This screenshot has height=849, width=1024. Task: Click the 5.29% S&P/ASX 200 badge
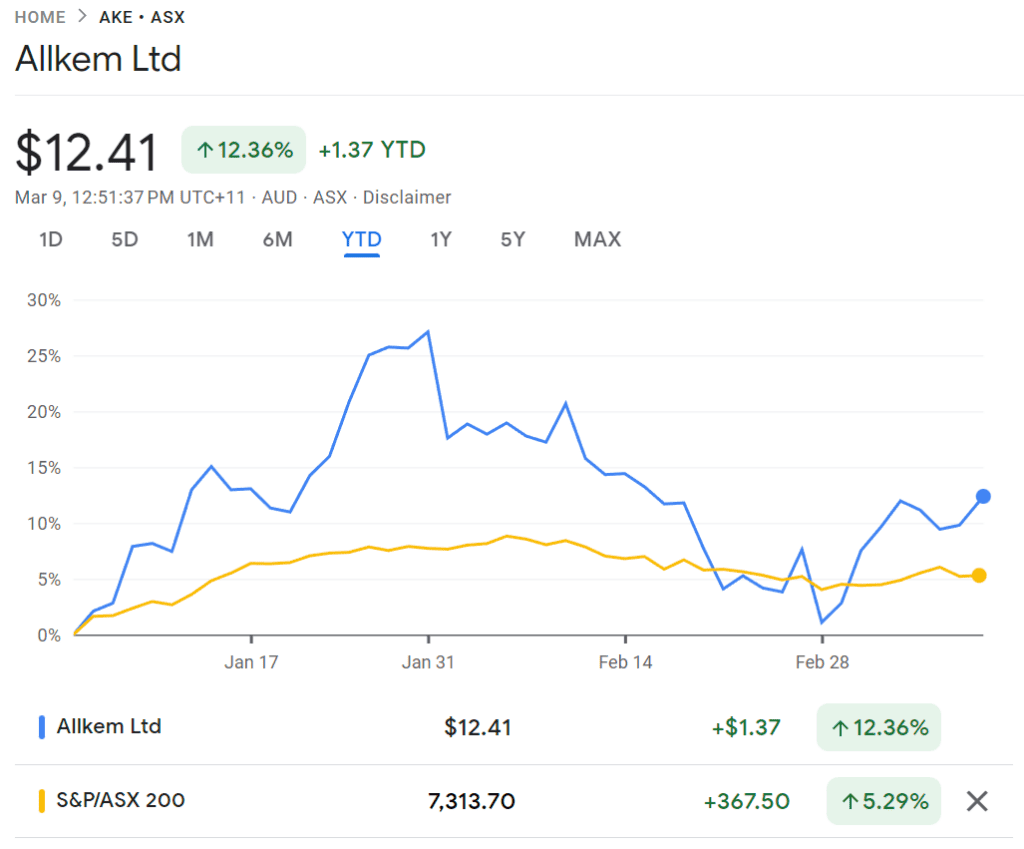pyautogui.click(x=884, y=801)
